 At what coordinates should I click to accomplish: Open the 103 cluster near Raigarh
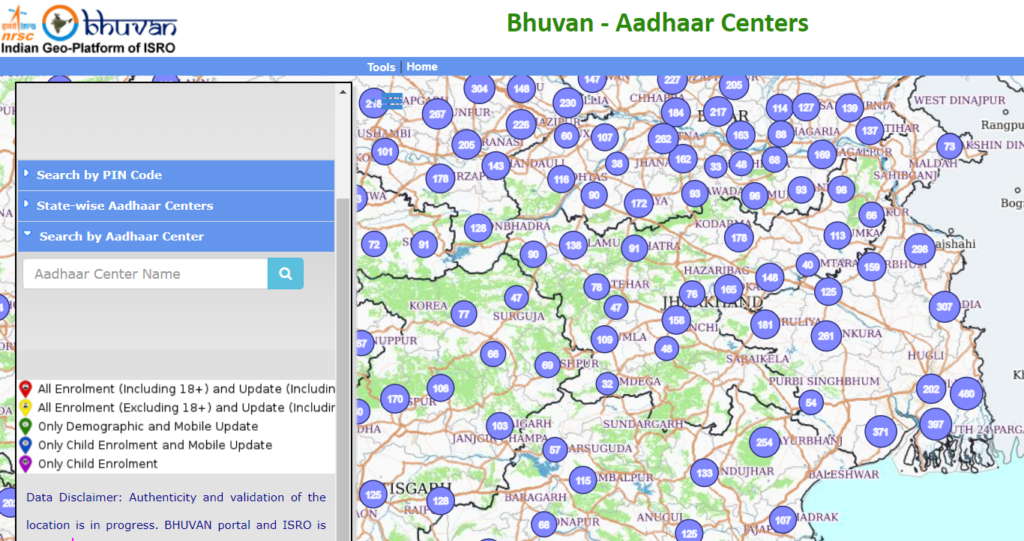point(500,425)
